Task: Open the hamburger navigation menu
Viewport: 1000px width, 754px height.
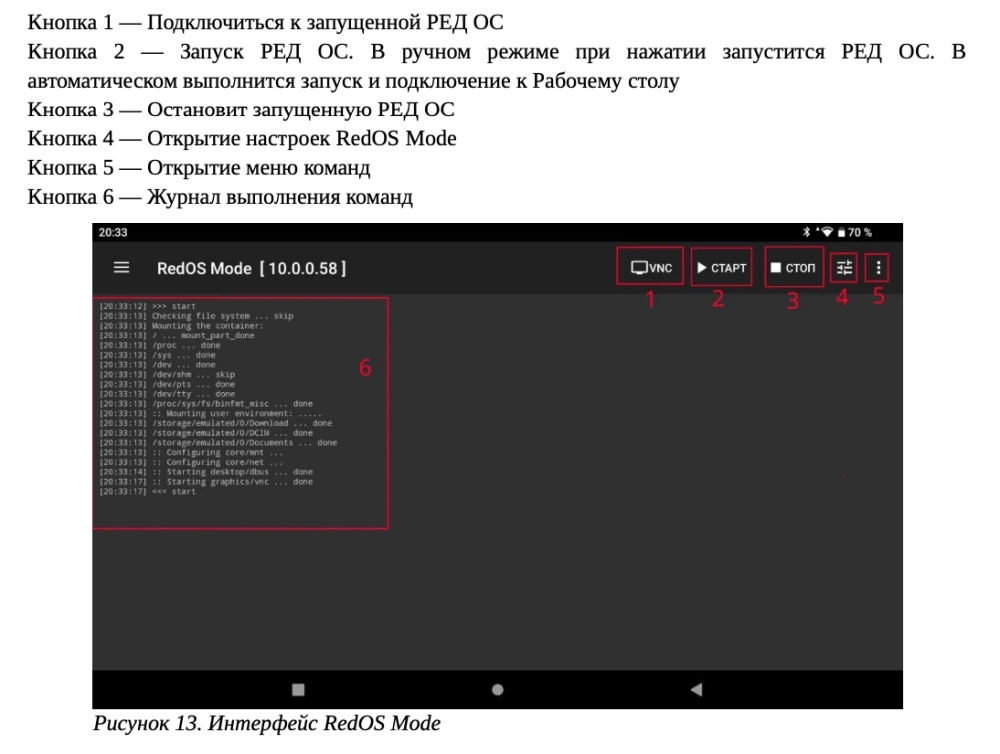Action: tap(121, 267)
